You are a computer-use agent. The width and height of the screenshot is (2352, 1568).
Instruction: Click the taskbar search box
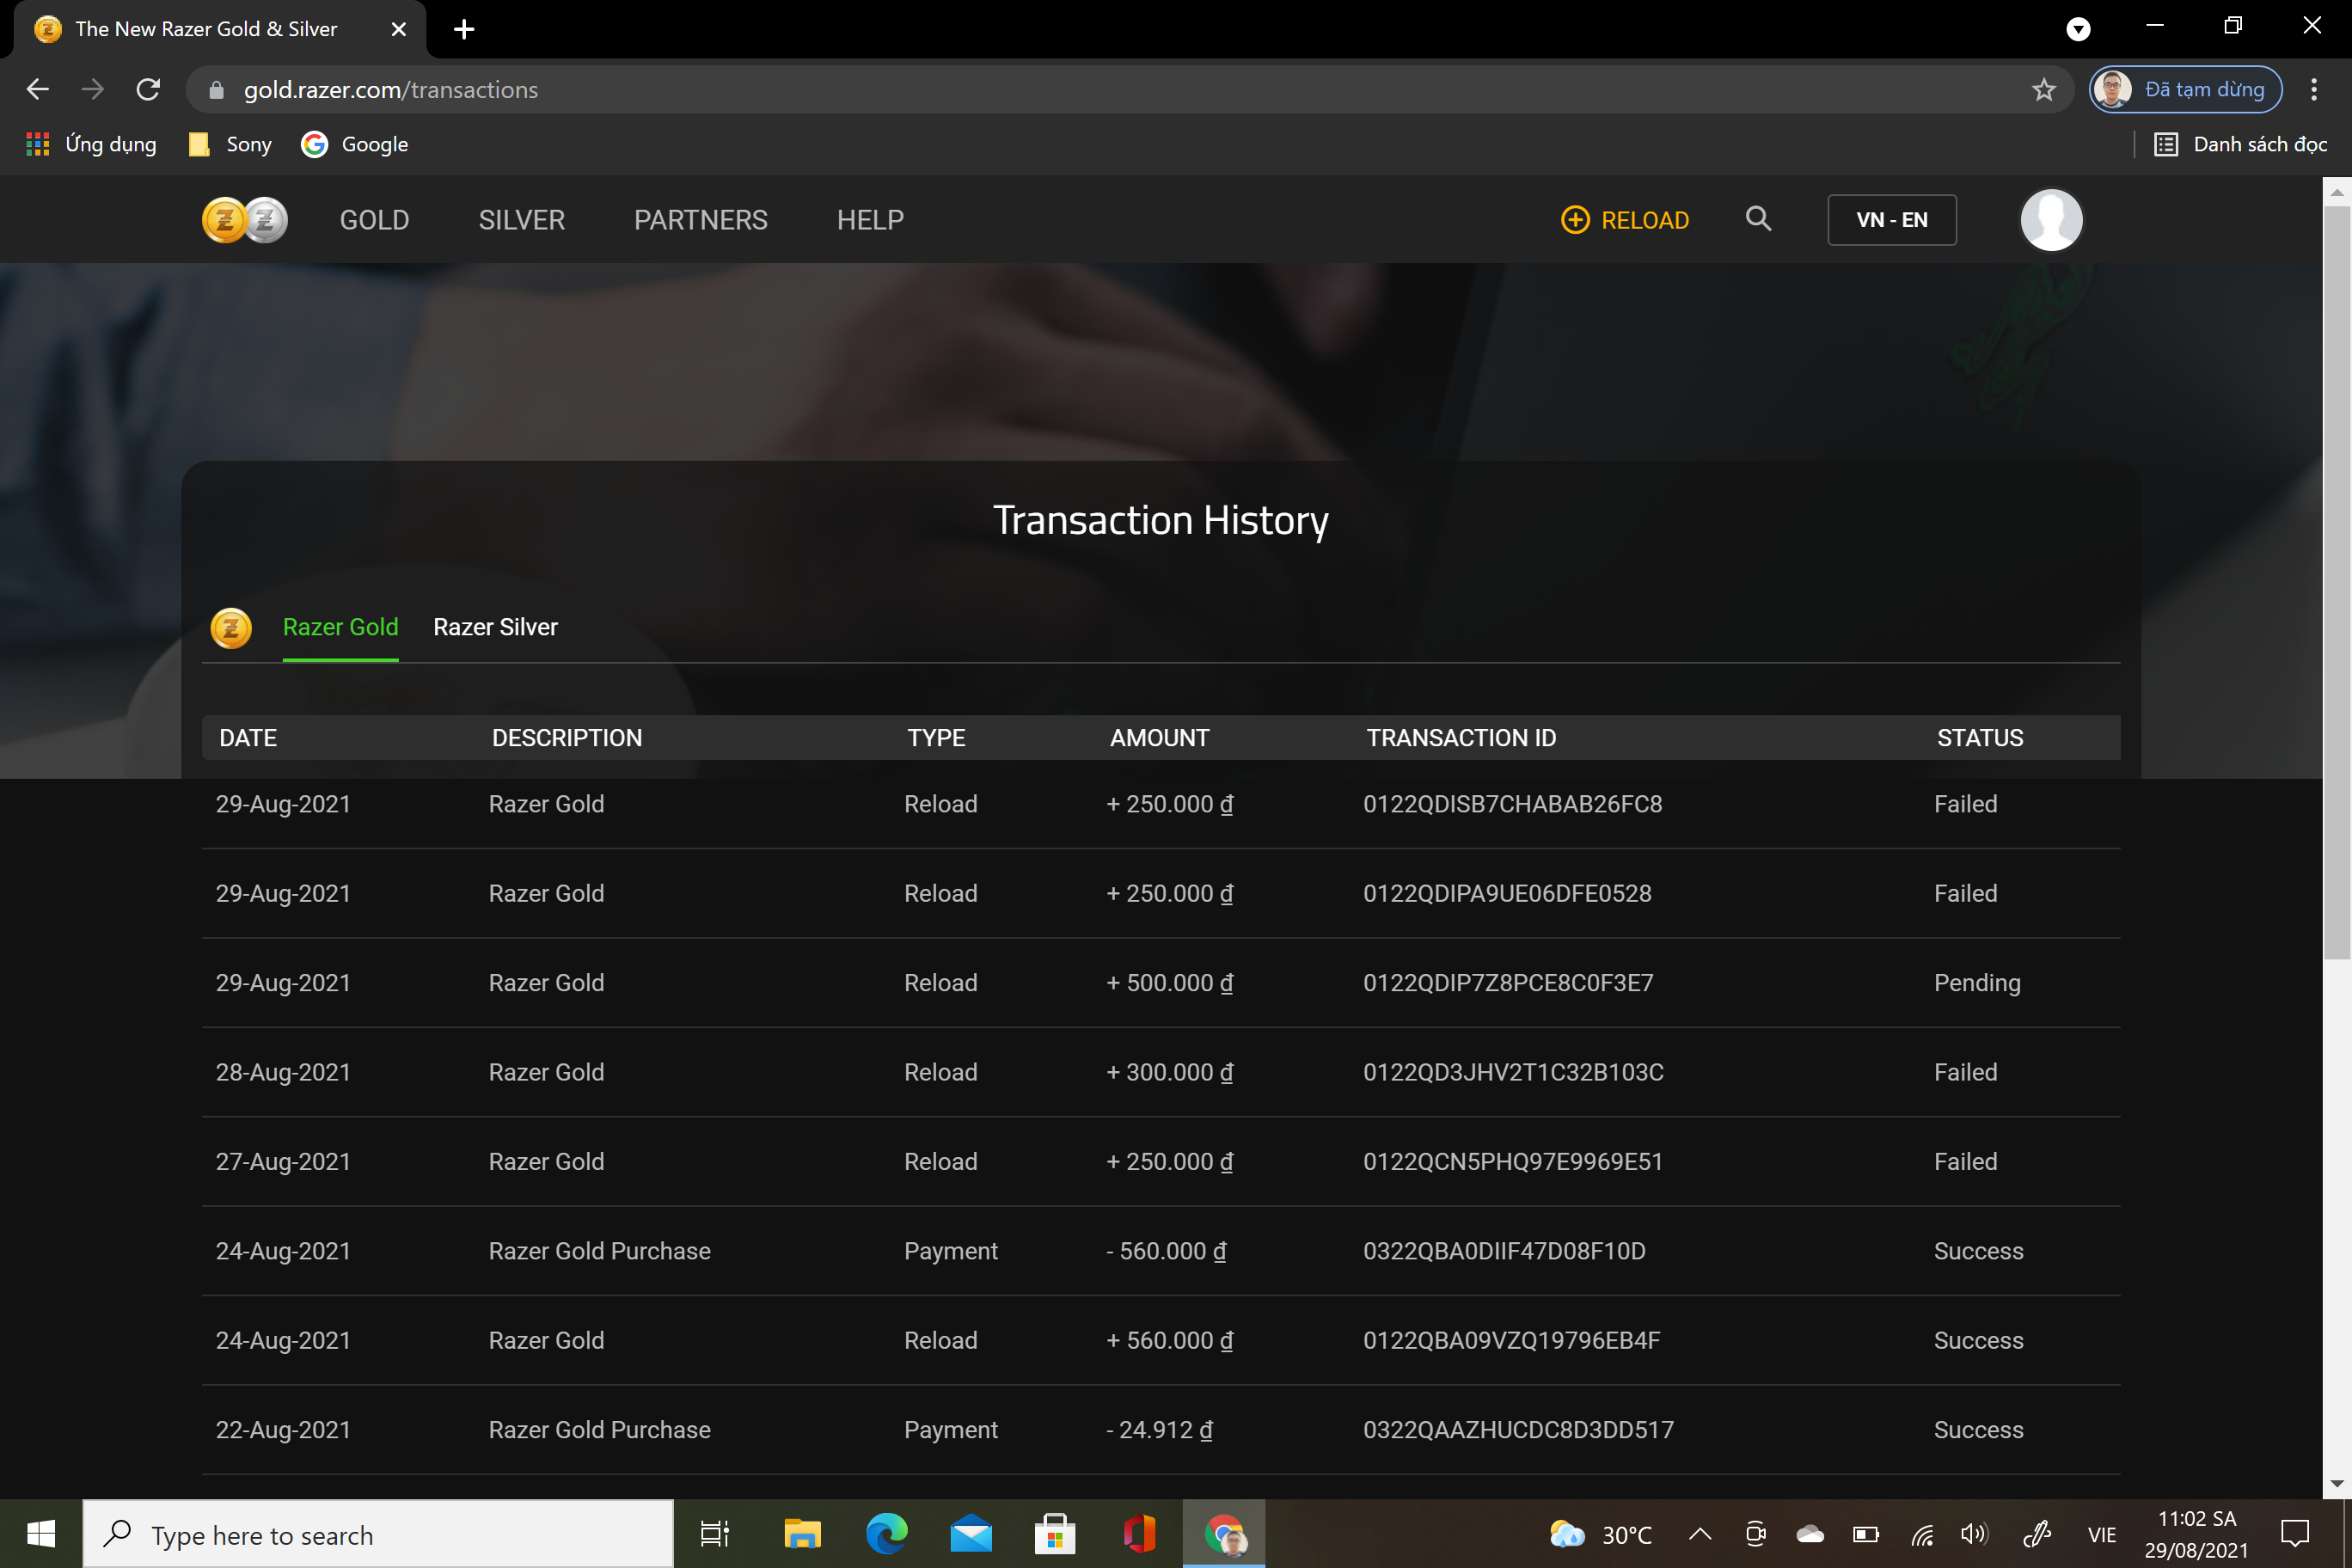(x=378, y=1534)
